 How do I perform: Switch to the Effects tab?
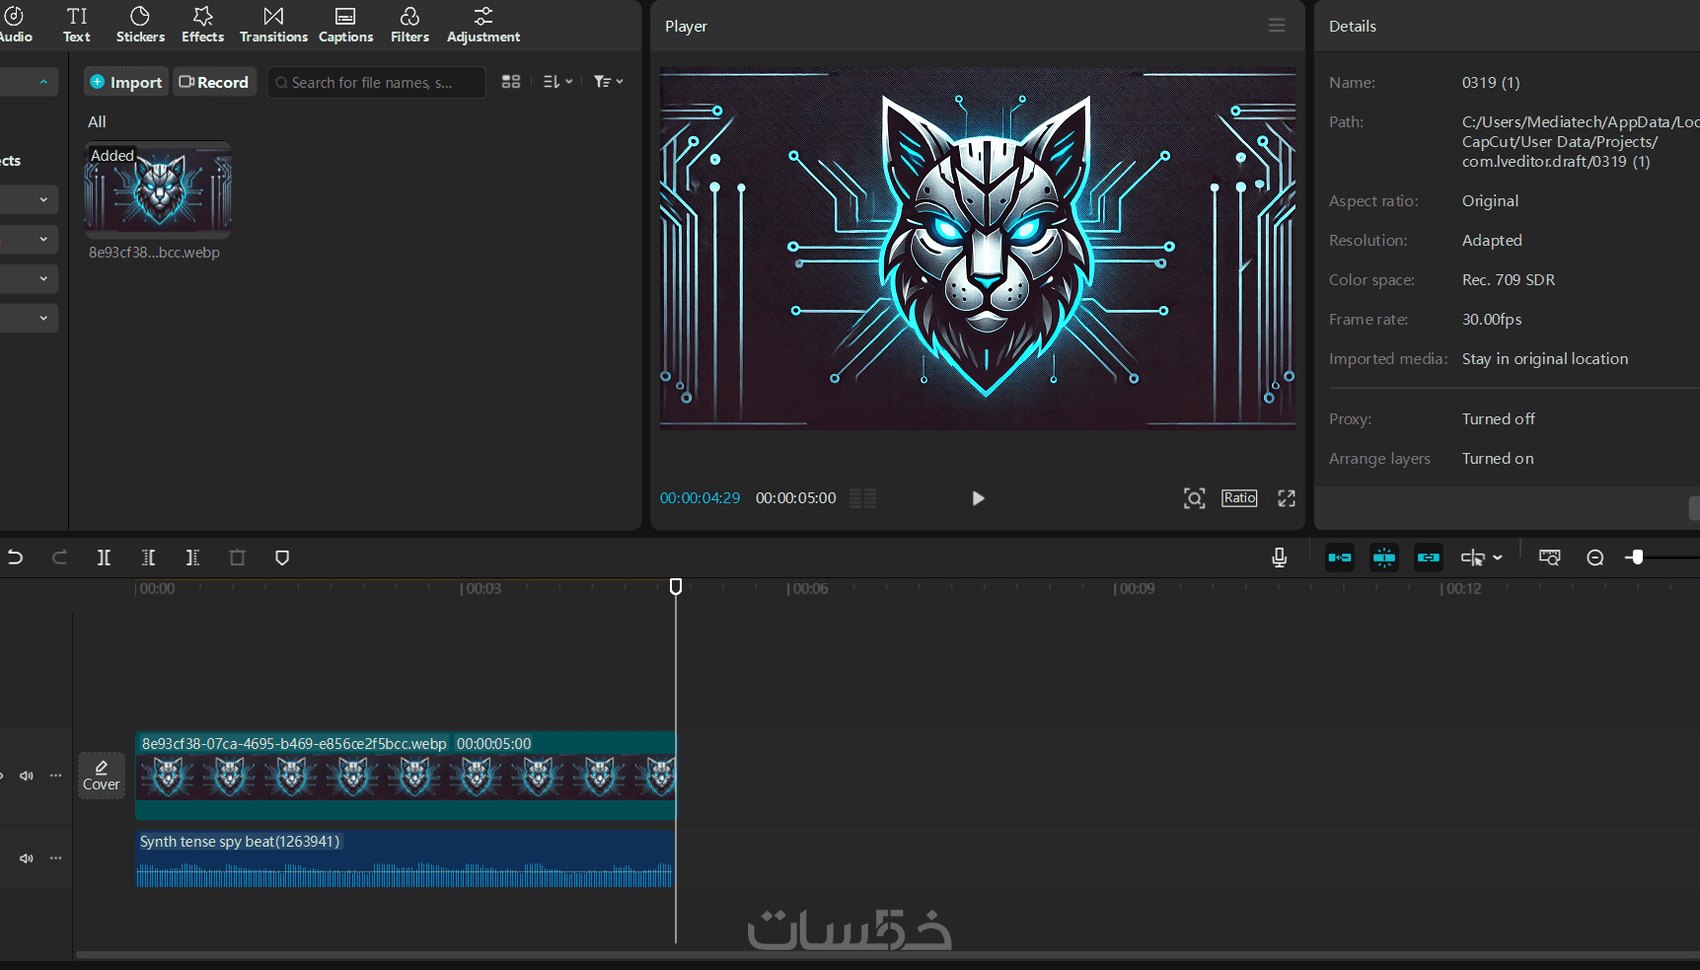pyautogui.click(x=203, y=25)
